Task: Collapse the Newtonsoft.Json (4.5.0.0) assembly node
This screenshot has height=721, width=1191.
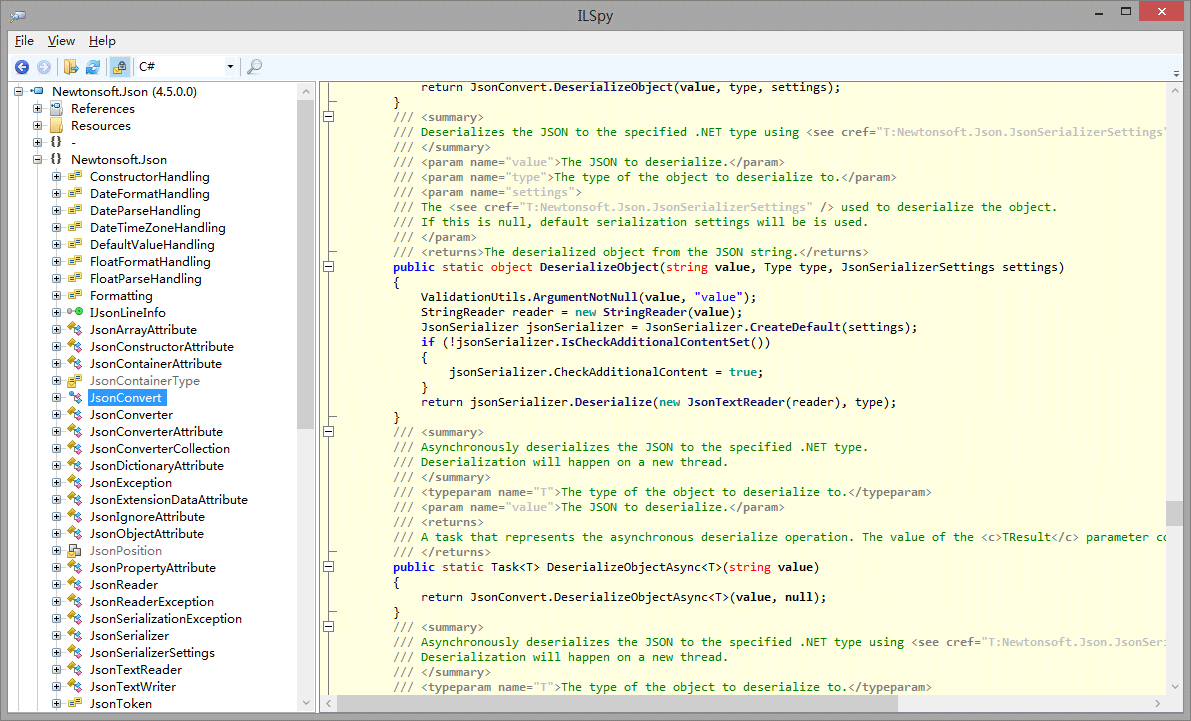Action: tap(19, 92)
